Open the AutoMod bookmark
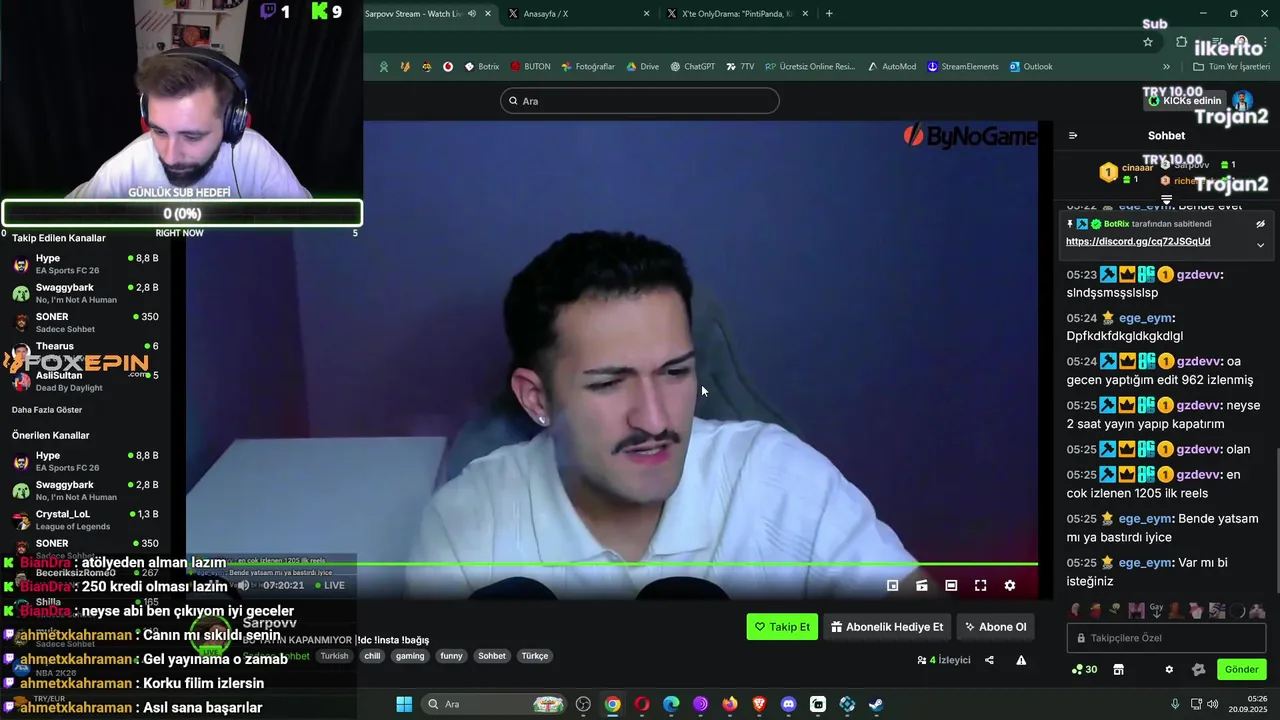Screen dimensions: 1280x720 [892, 67]
